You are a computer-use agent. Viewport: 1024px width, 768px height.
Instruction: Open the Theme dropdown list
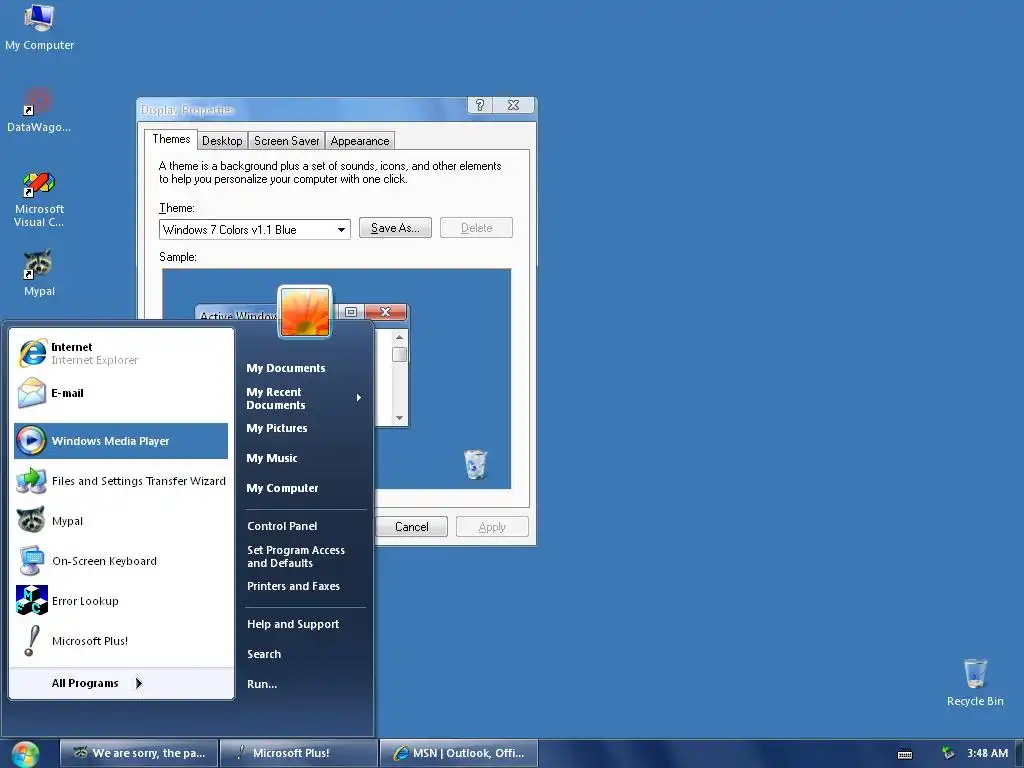point(341,230)
